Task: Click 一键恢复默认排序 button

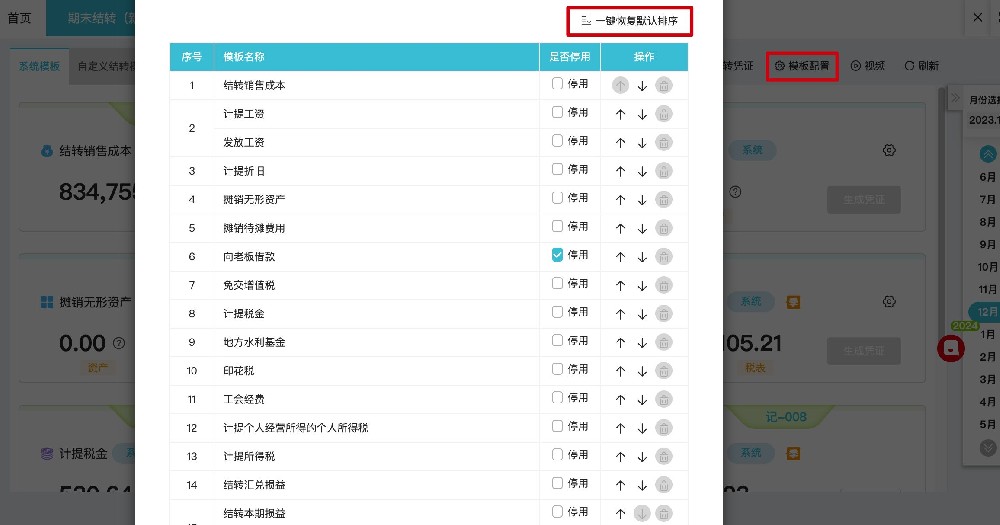Action: pos(629,21)
